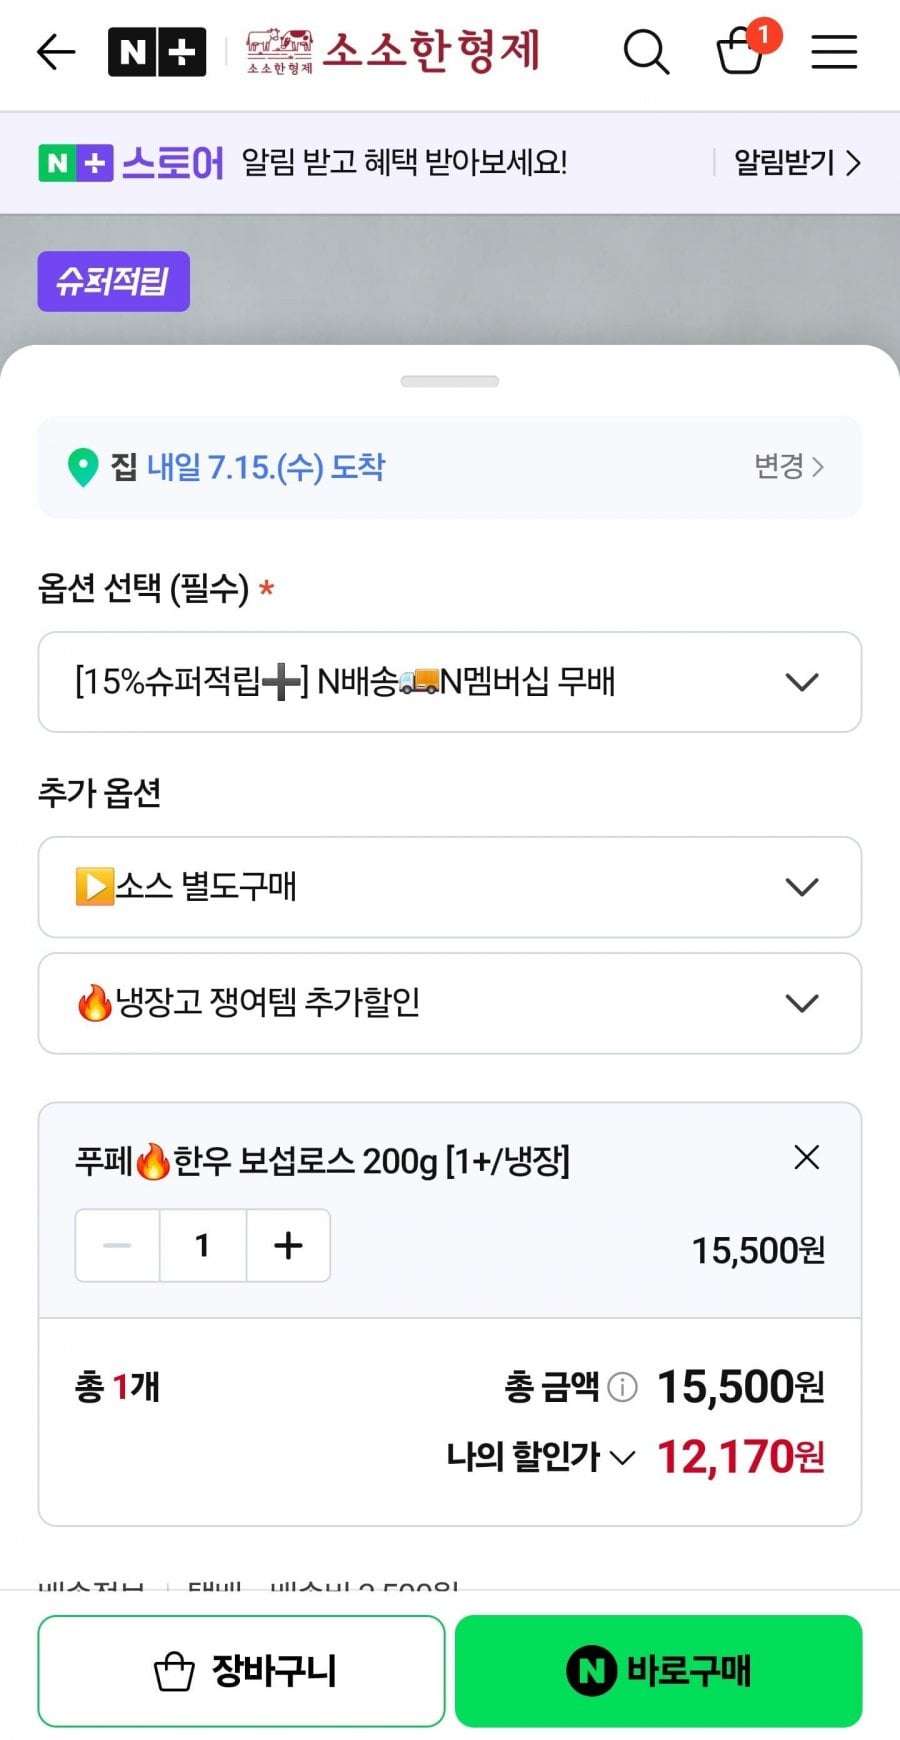
Task: Decrease quantity with minus button
Action: (117, 1245)
